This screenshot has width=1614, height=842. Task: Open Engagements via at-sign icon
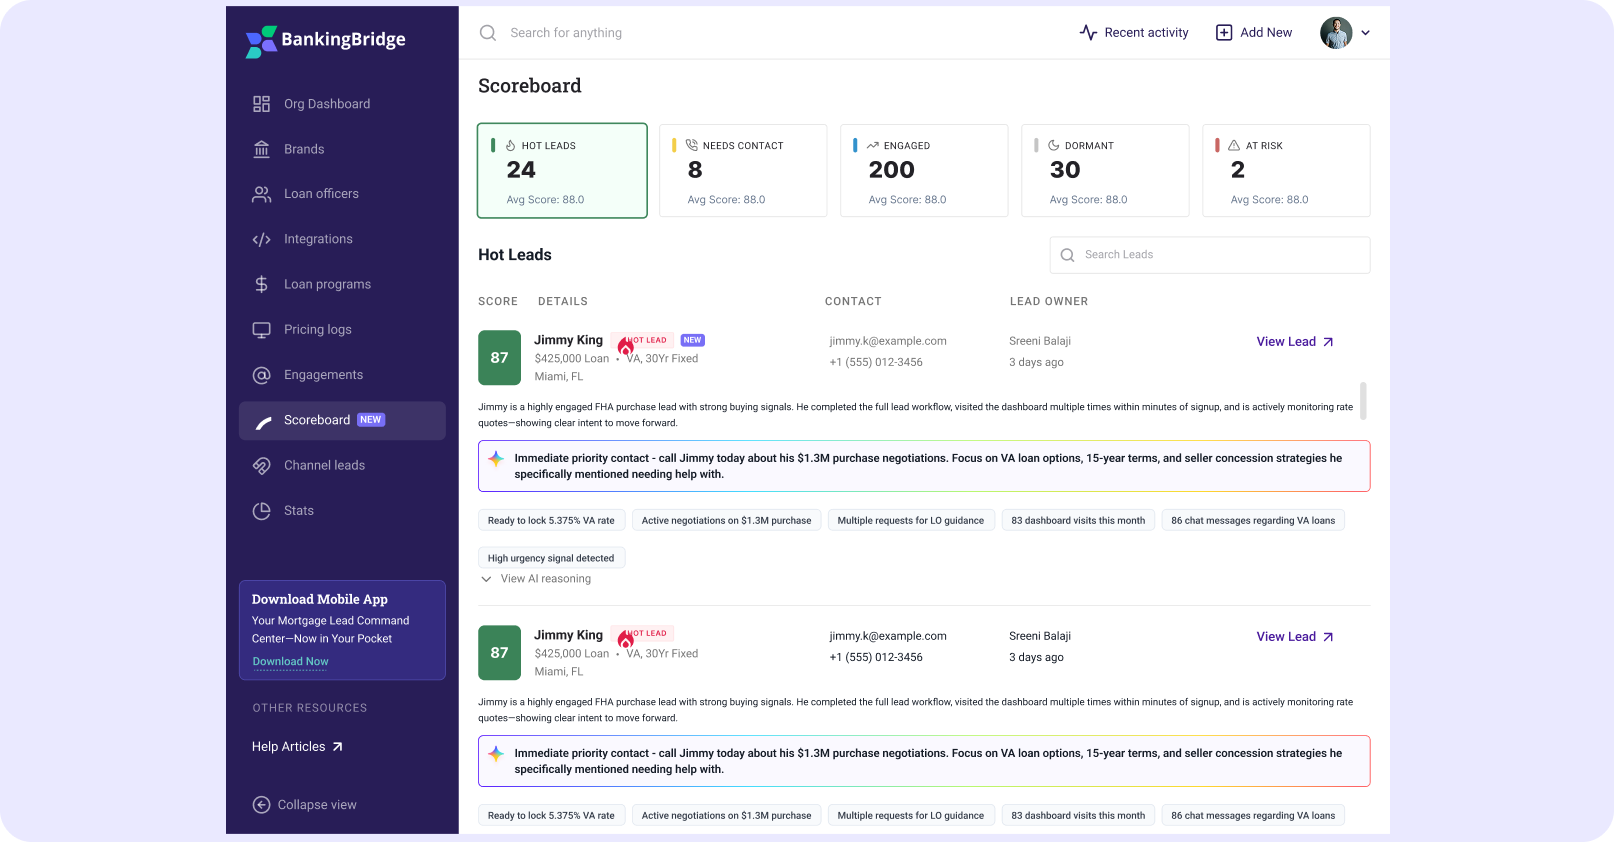point(261,375)
